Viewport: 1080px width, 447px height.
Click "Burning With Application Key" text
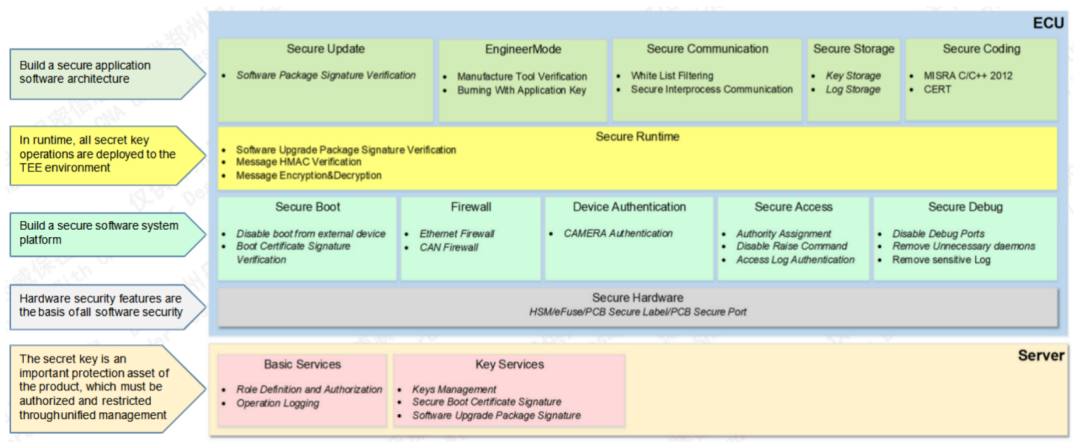pos(521,90)
